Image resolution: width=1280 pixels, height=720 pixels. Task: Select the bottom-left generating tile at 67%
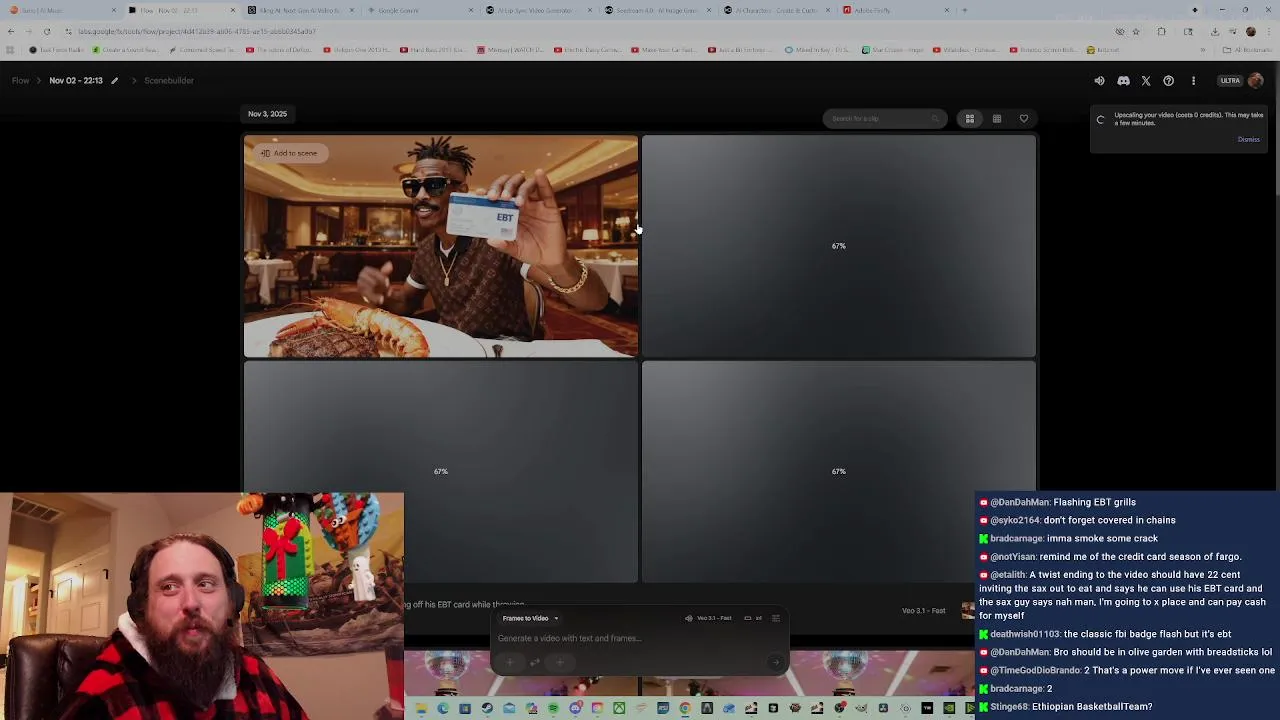point(440,471)
